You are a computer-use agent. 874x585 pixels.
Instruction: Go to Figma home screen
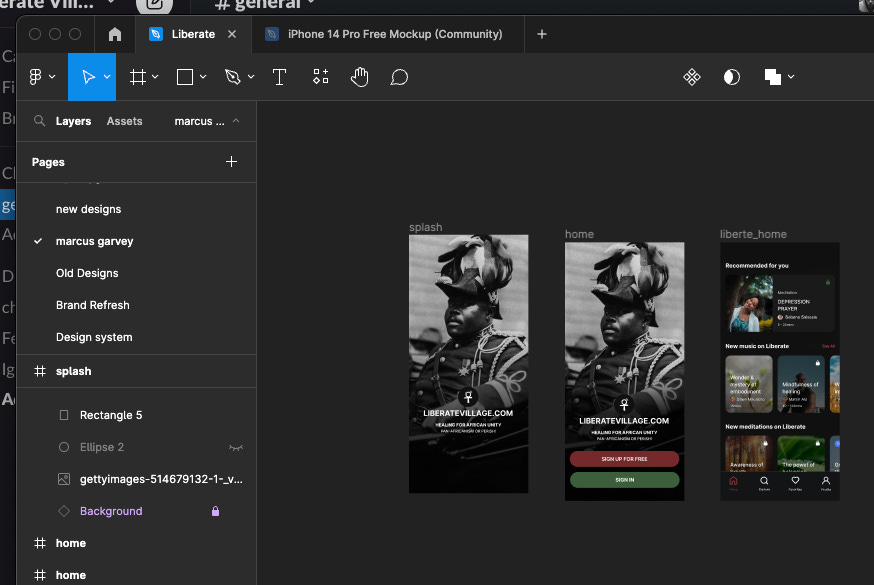[x=115, y=35]
